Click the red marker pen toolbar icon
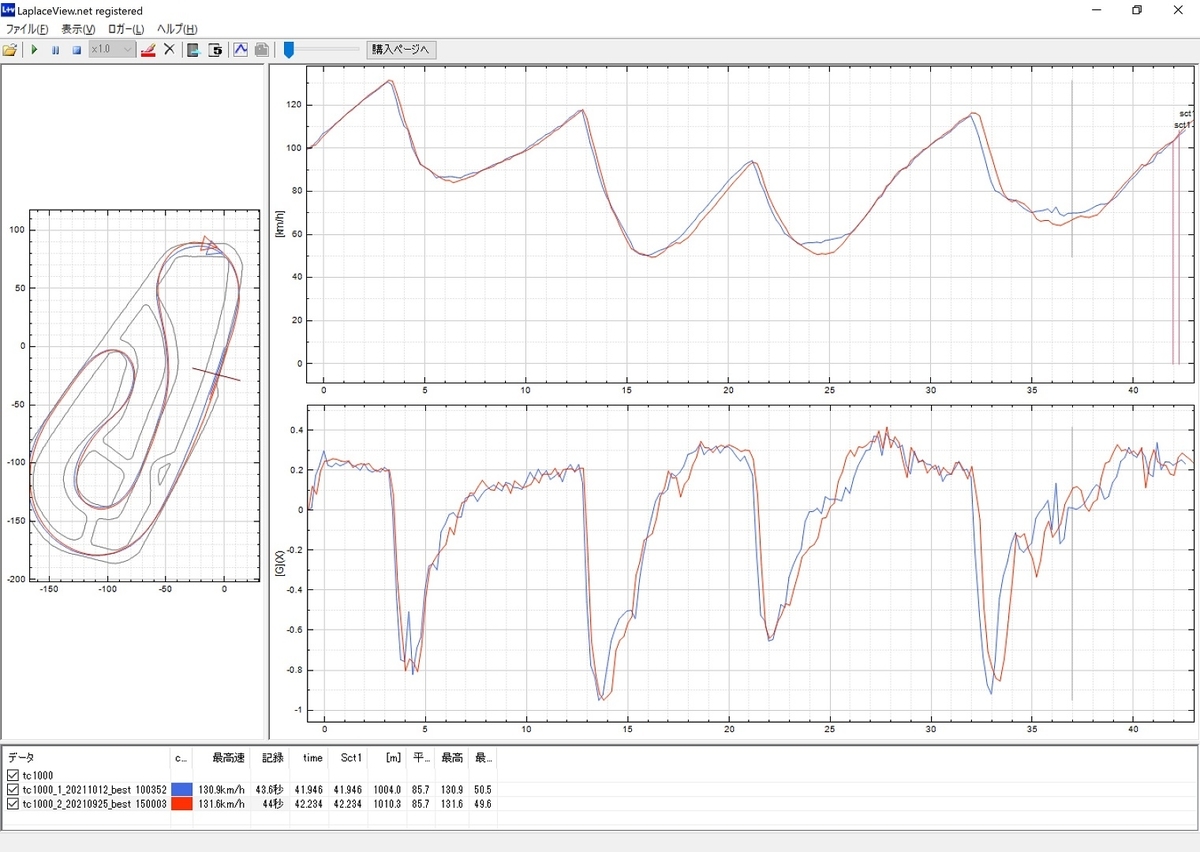Screen dimensions: 1200x852 point(148,49)
